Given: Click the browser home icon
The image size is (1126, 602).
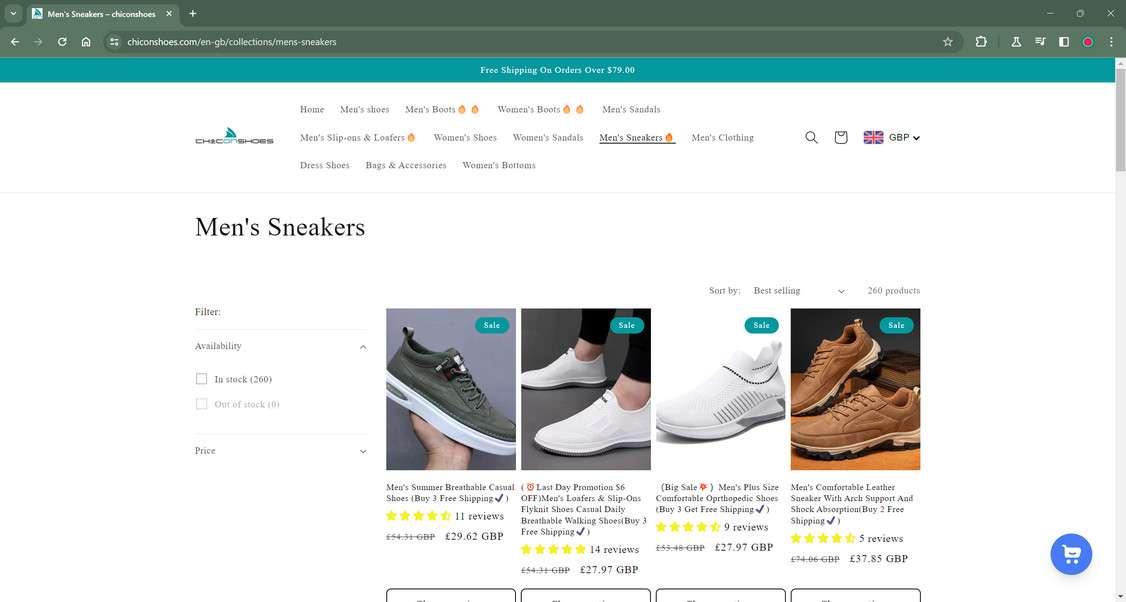Looking at the screenshot, I should 86,42.
